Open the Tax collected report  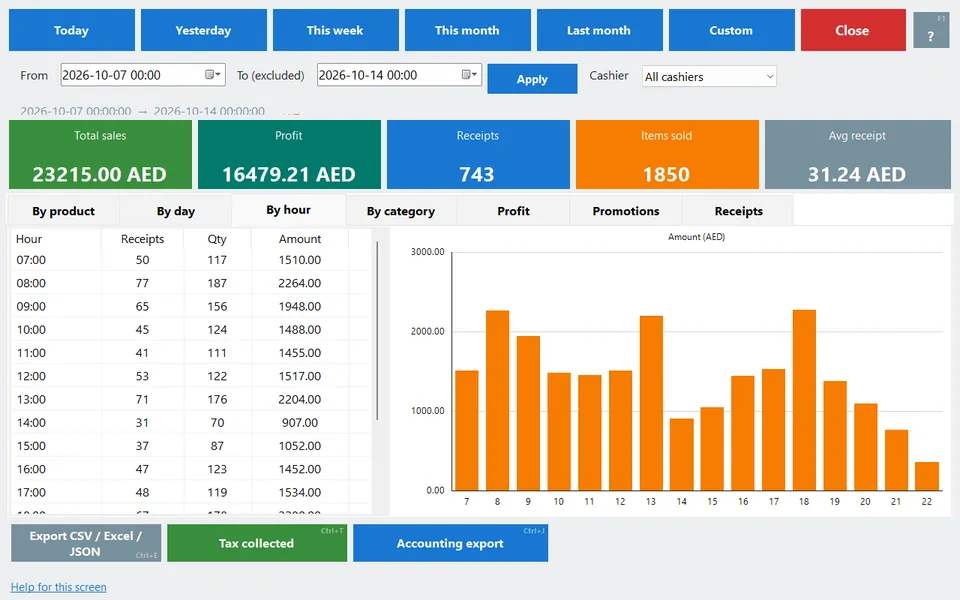[257, 543]
